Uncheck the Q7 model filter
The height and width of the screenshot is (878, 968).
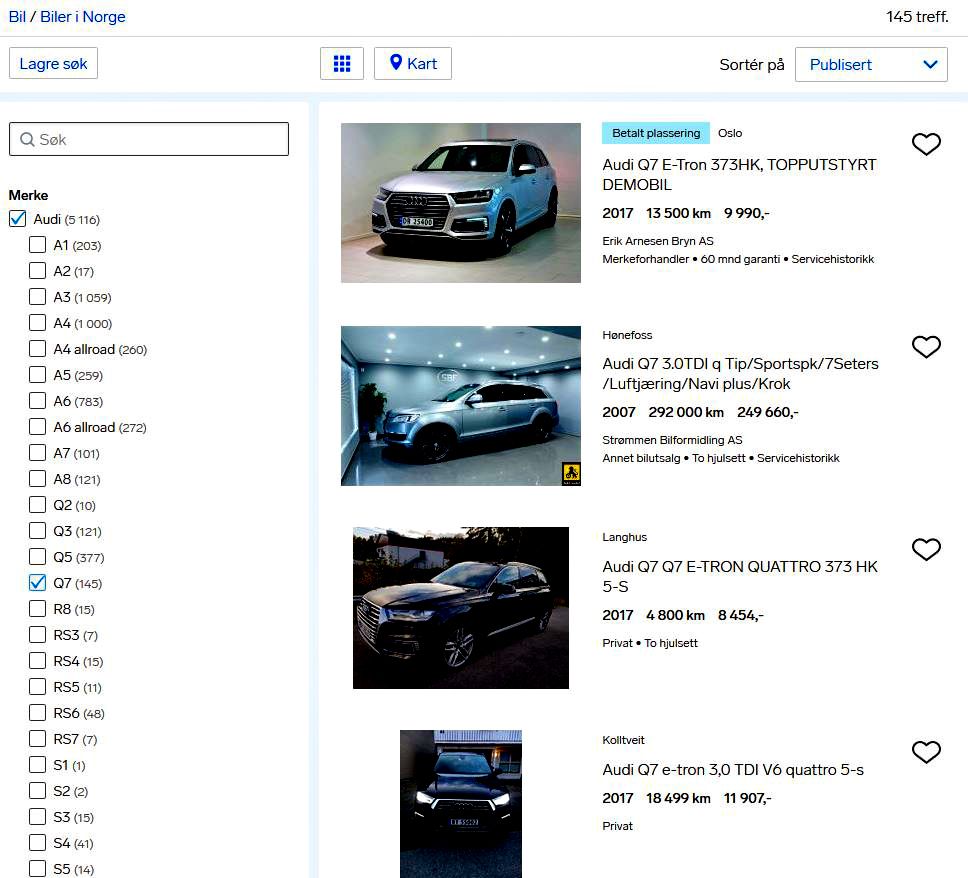click(x=38, y=583)
